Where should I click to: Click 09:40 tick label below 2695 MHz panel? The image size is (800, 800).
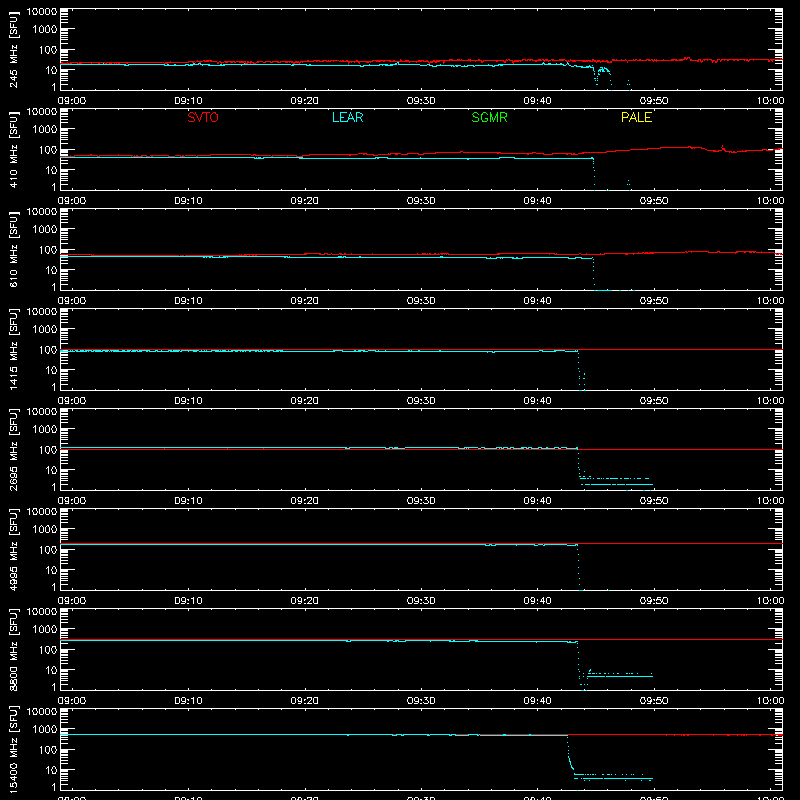[537, 501]
